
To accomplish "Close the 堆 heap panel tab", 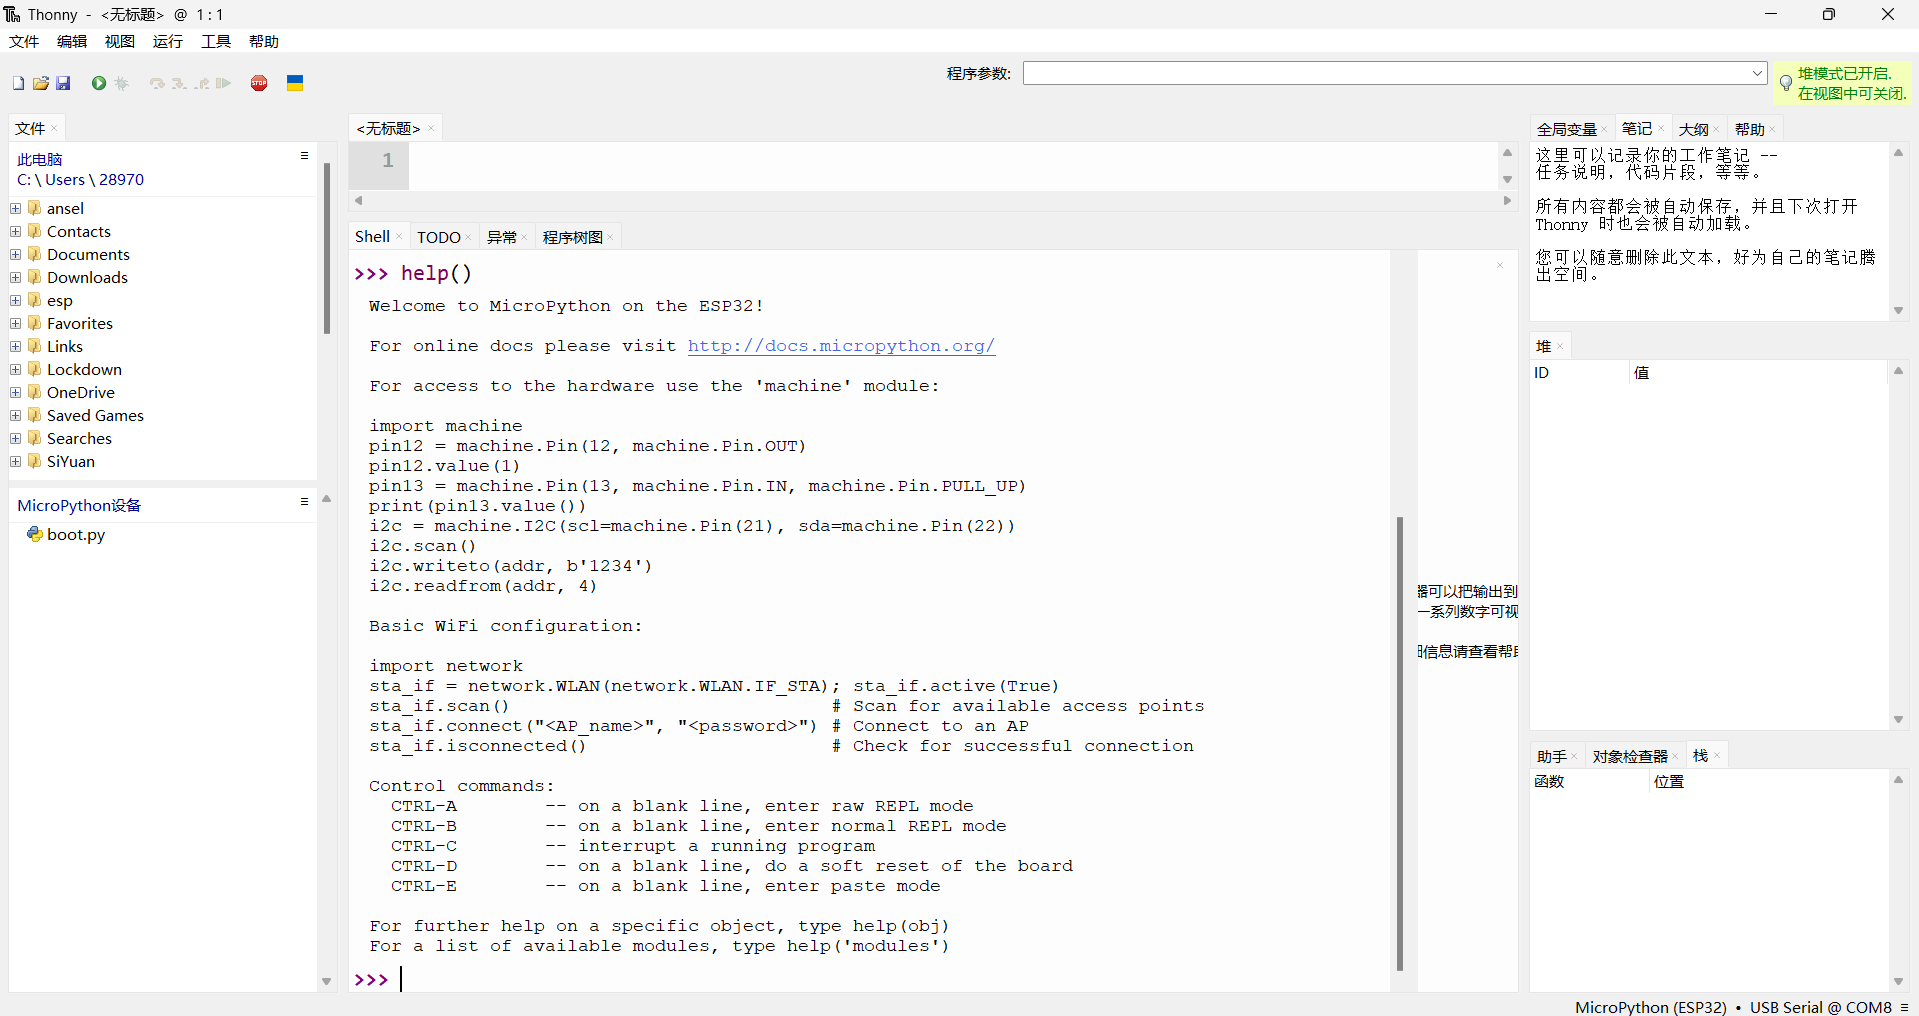I will click(1560, 346).
